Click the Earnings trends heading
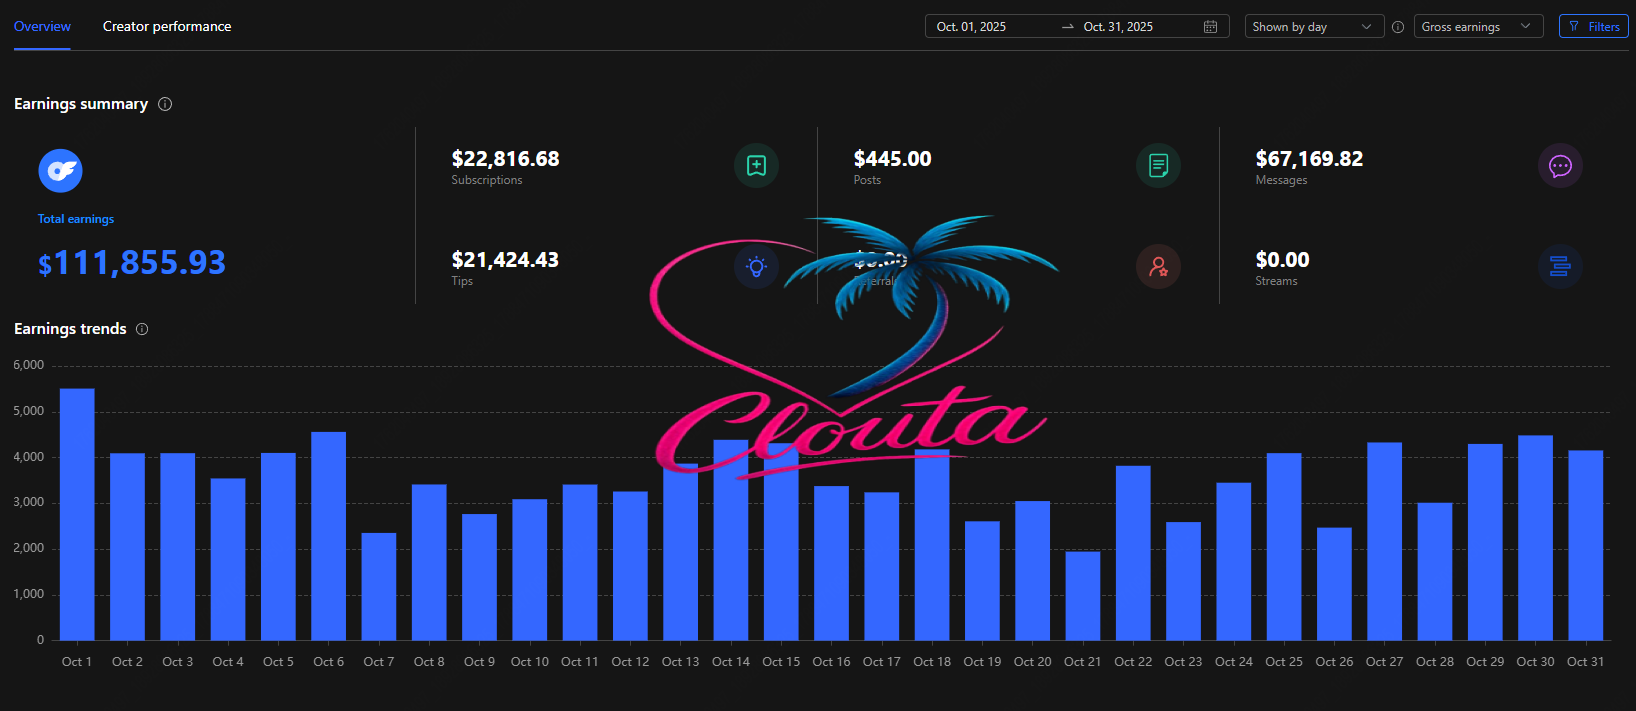1636x711 pixels. click(70, 329)
